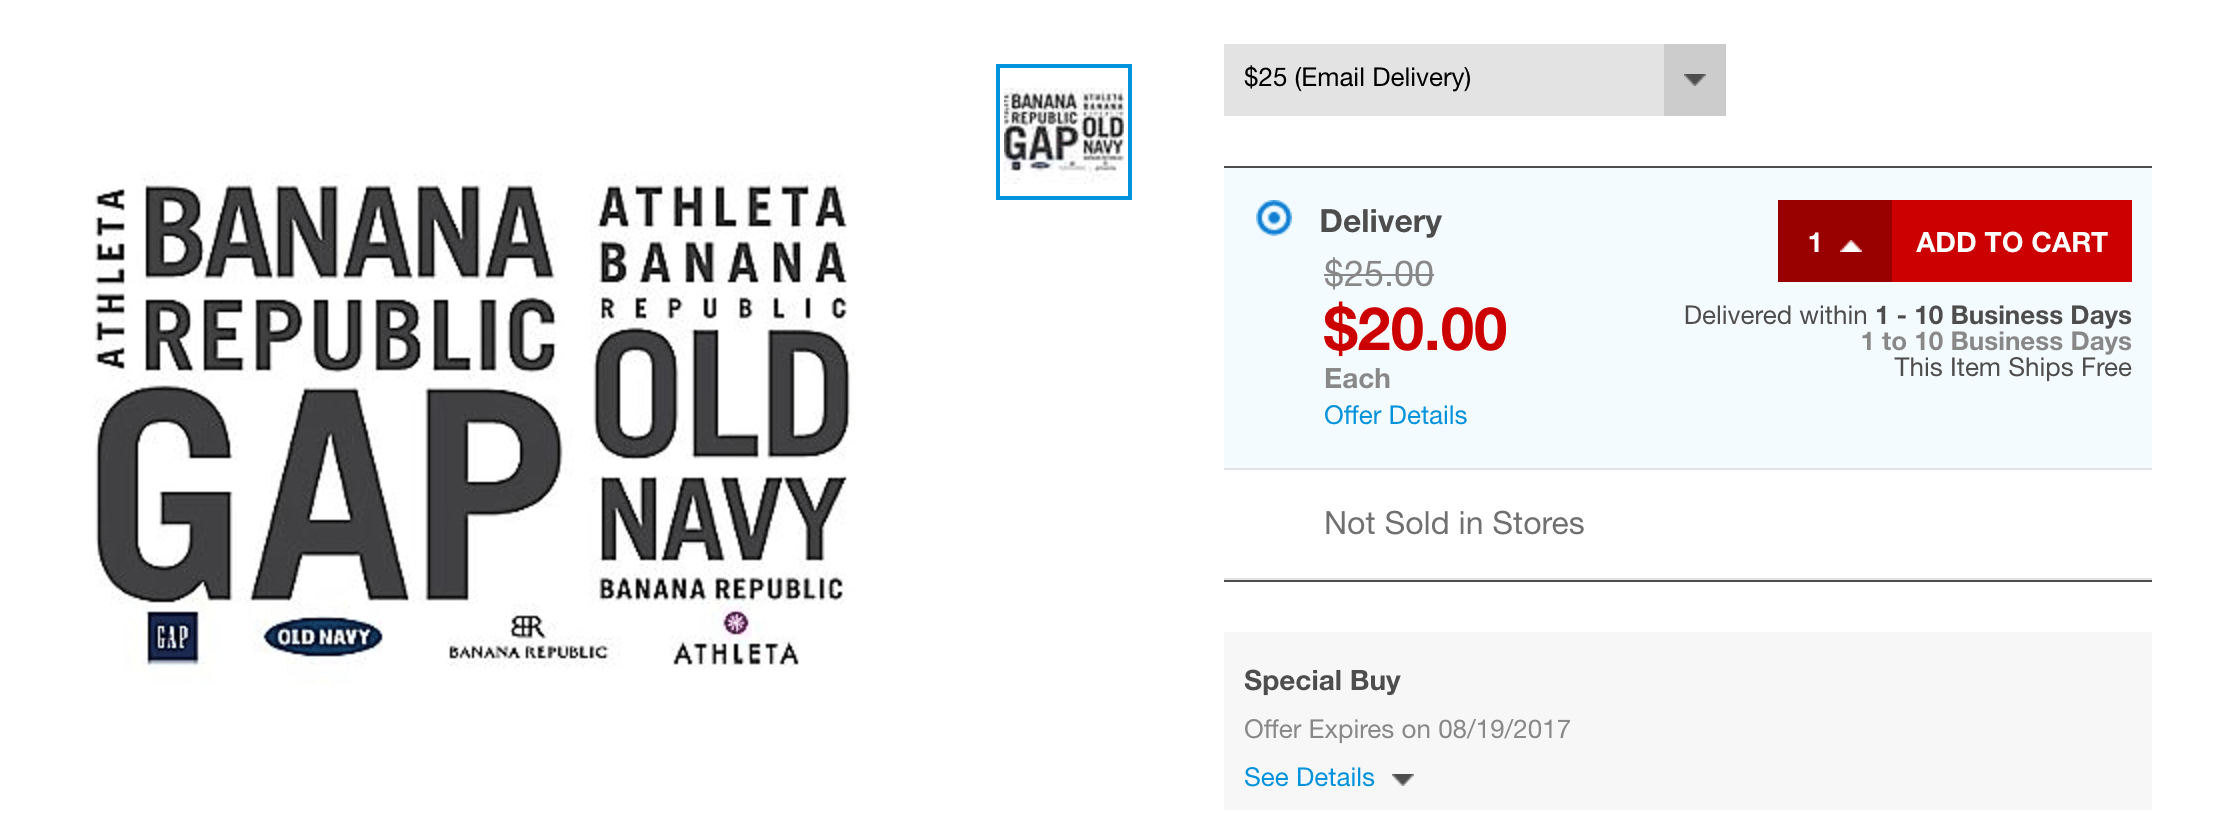Select the small gift card thumbnail
The height and width of the screenshot is (824, 2220).
1064,132
